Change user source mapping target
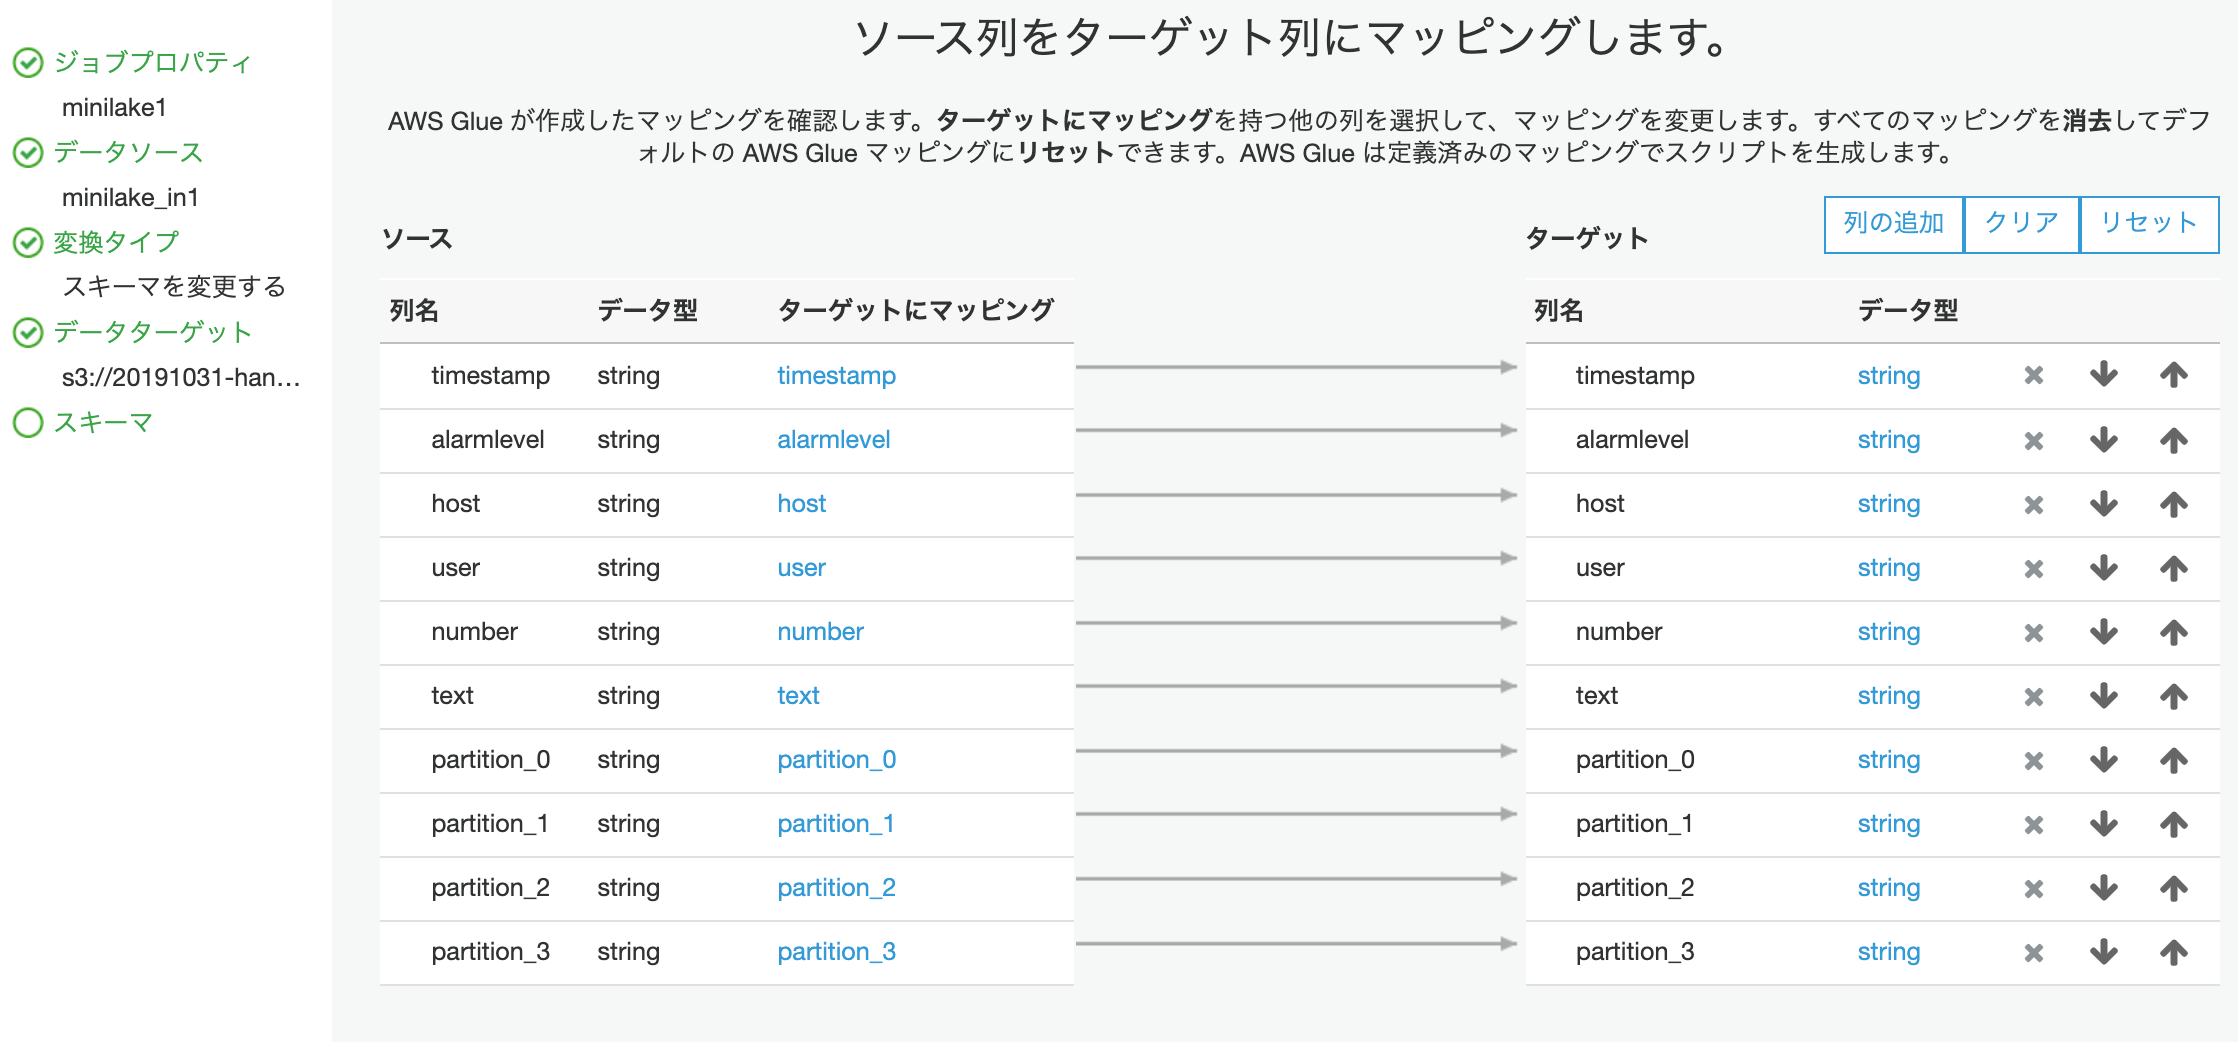Image resolution: width=2238 pixels, height=1042 pixels. [x=801, y=567]
